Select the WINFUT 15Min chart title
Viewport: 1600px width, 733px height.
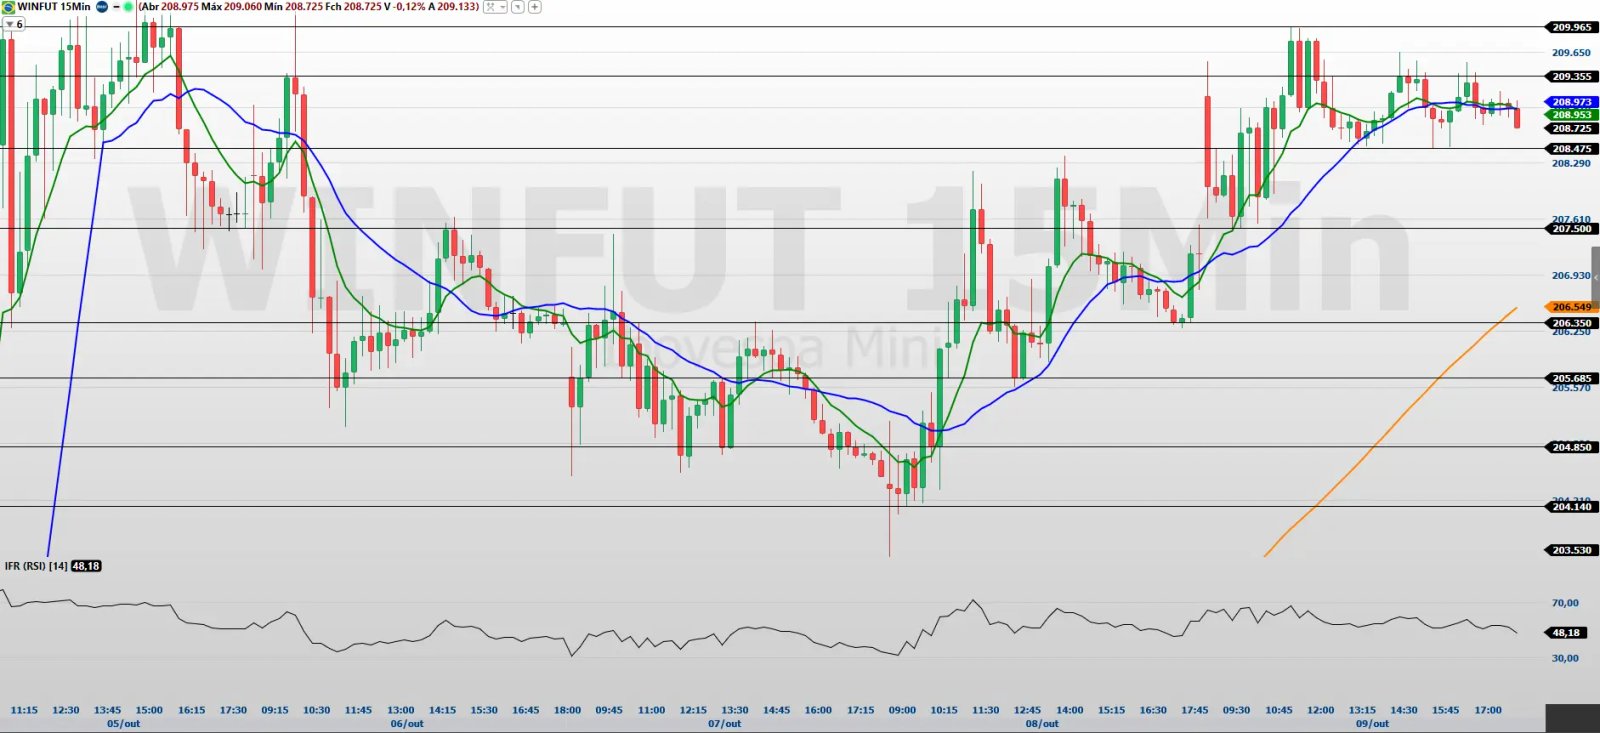[54, 7]
